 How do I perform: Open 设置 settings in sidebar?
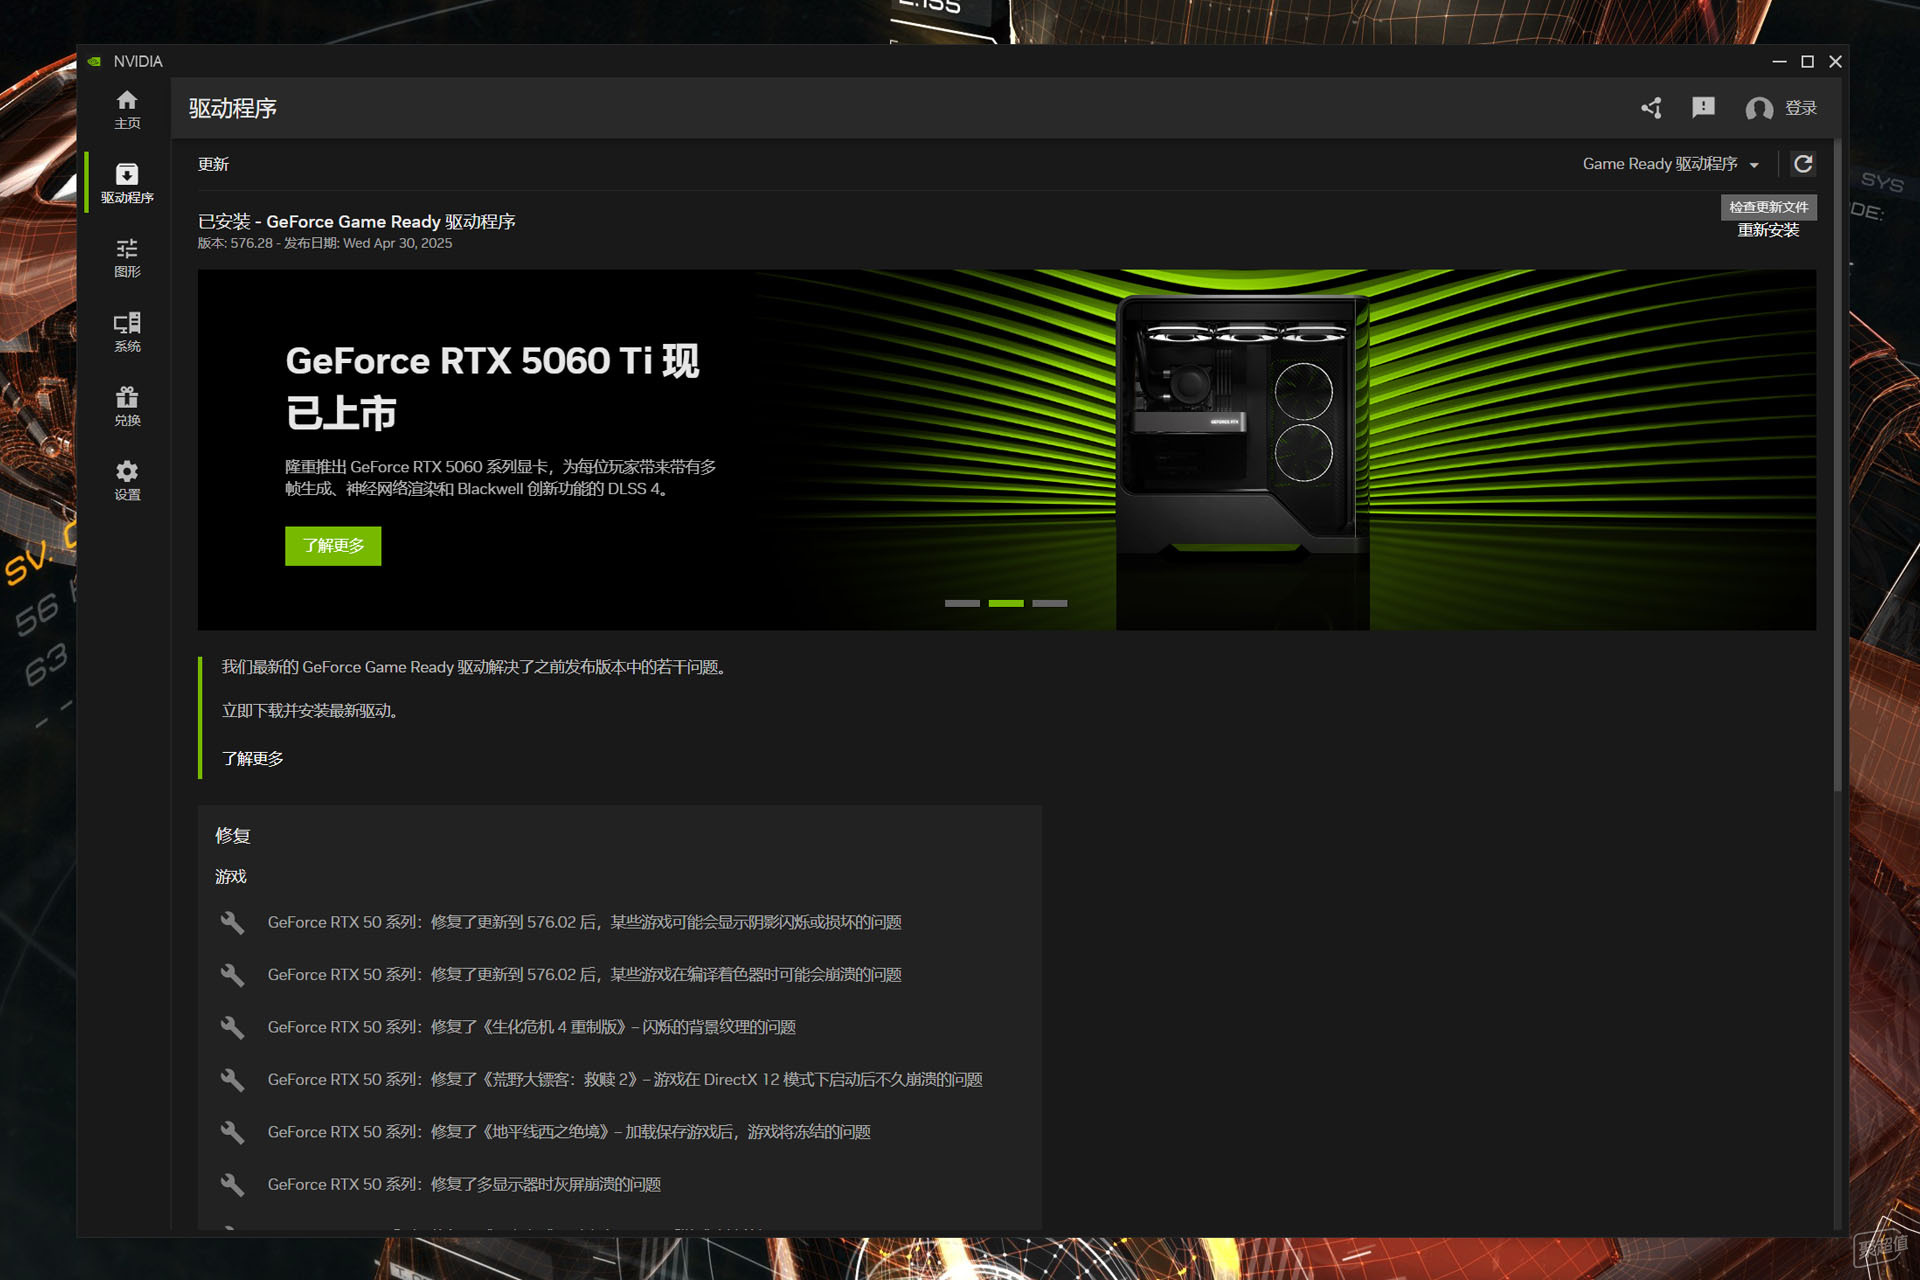point(127,480)
